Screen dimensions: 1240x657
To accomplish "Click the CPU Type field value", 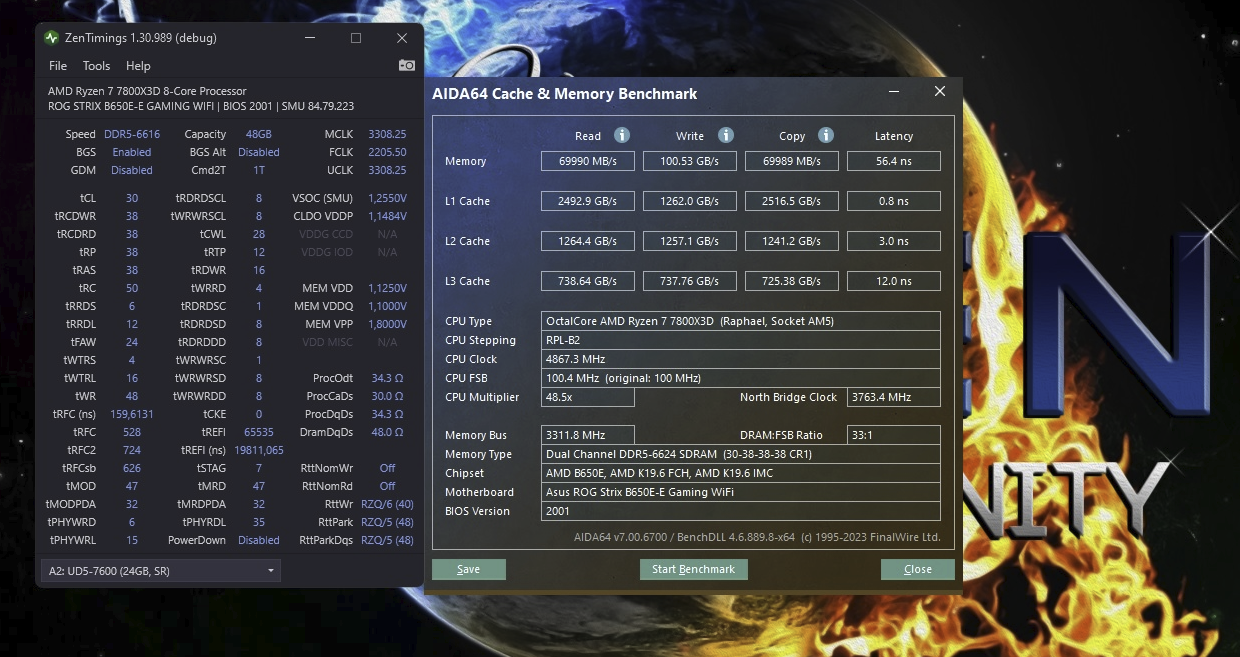I will click(741, 321).
